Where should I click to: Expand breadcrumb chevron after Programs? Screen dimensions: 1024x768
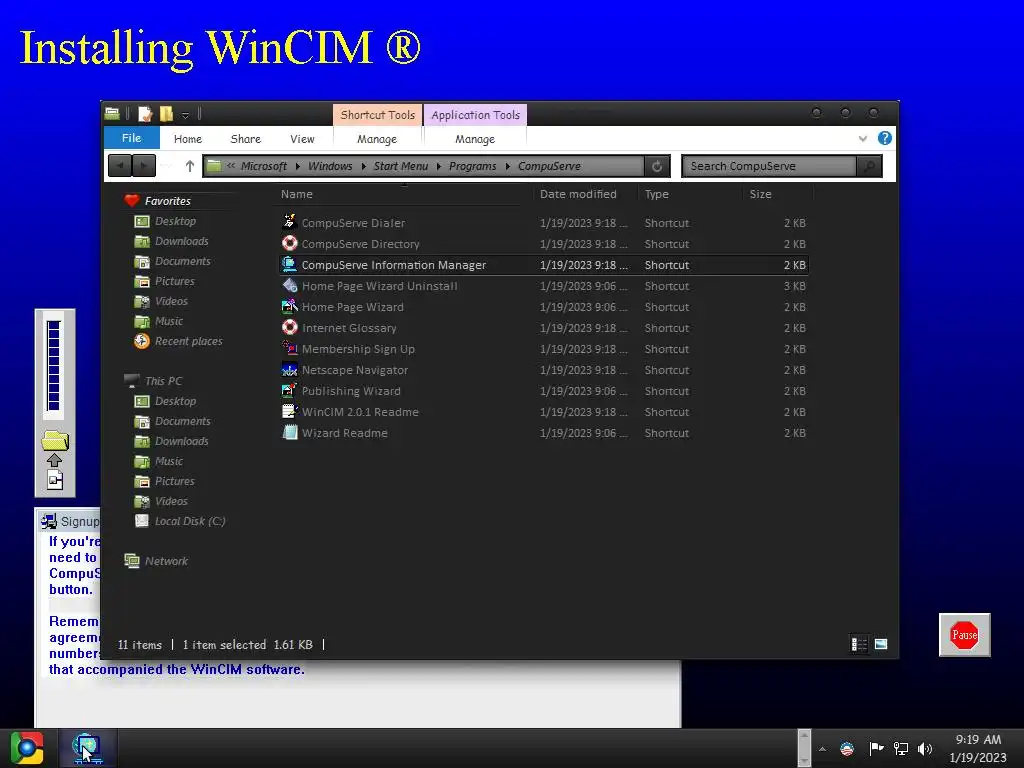[x=507, y=167]
